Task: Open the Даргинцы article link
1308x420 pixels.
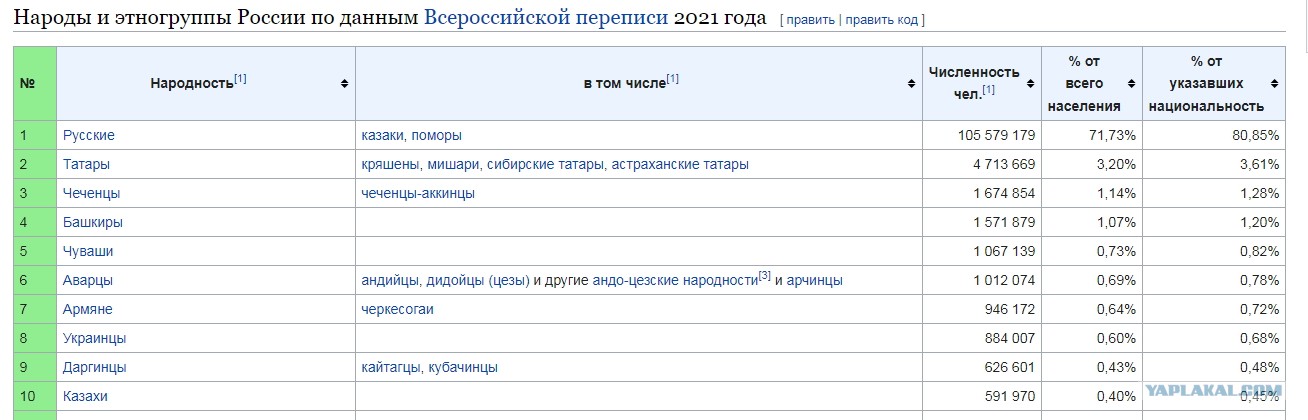Action: 95,367
